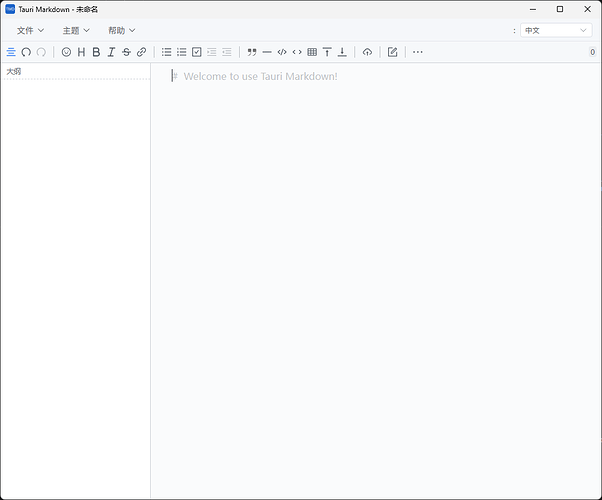Click the character counter badge

pyautogui.click(x=592, y=52)
